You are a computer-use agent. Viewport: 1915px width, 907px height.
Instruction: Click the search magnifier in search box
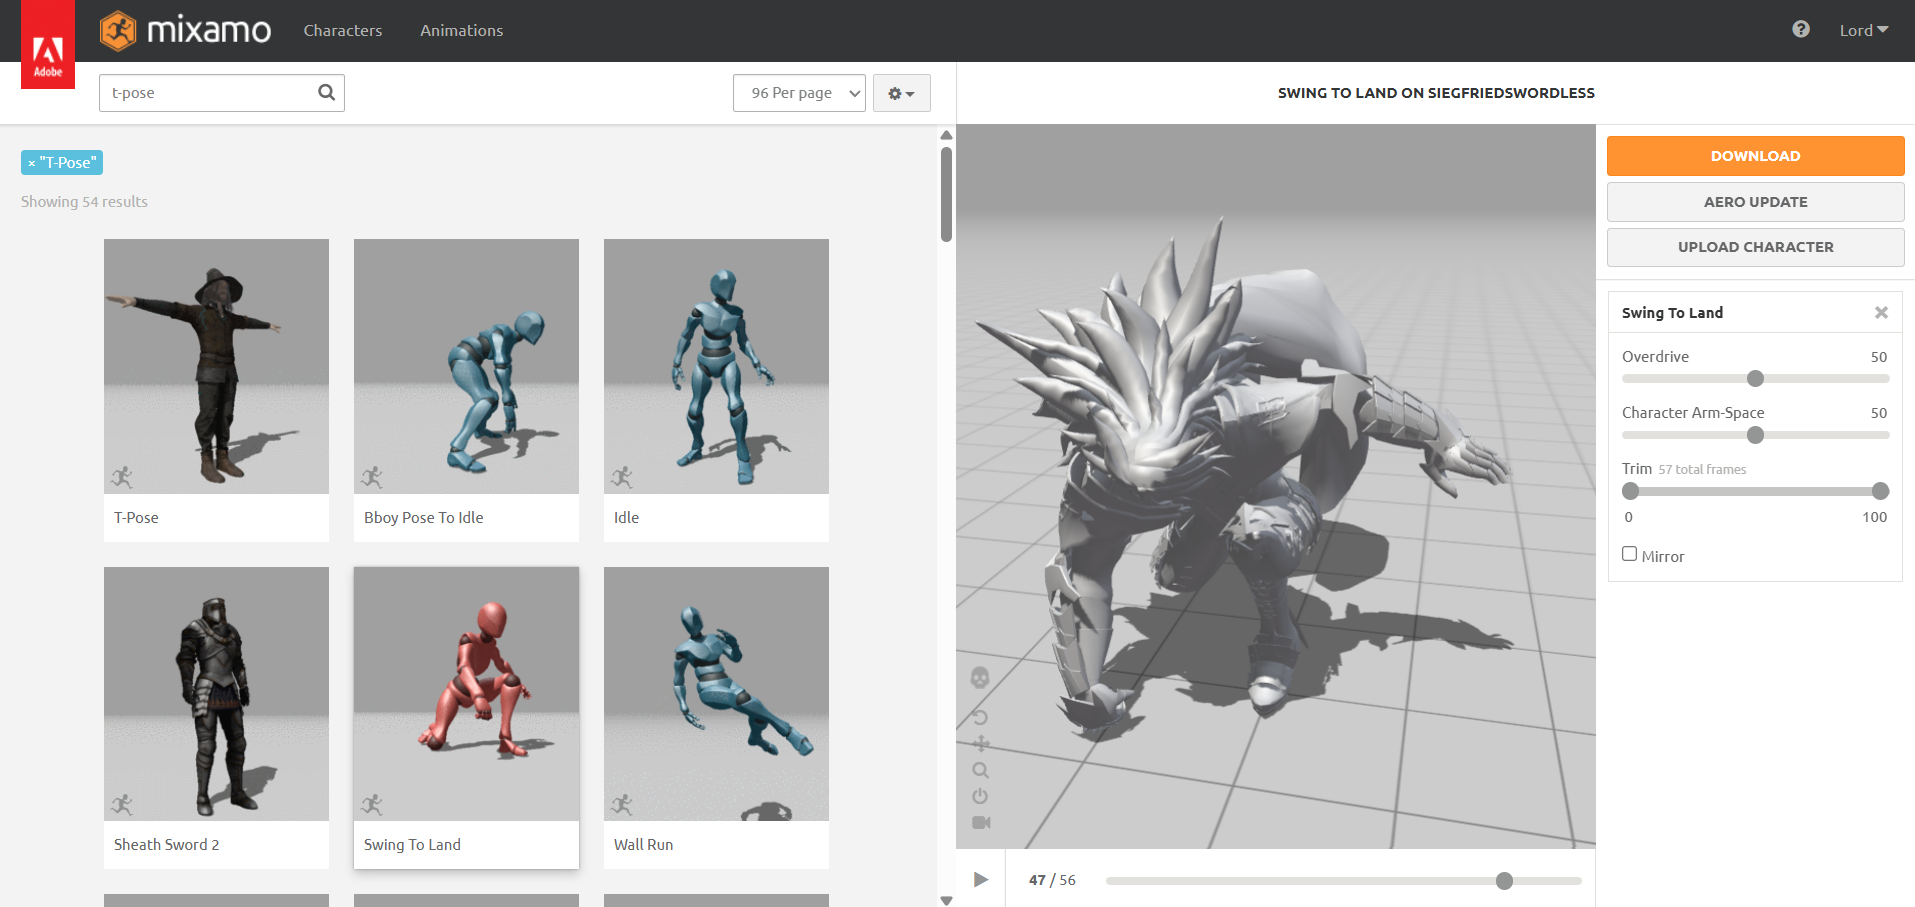[326, 93]
